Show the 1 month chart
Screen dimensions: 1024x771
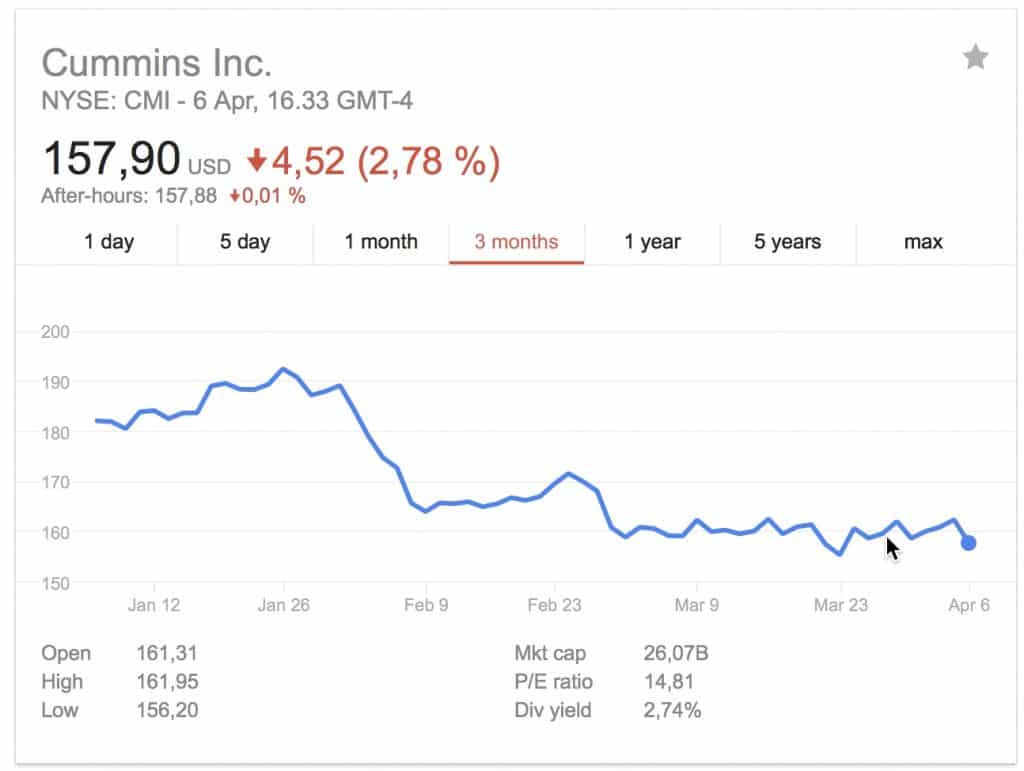click(x=381, y=242)
